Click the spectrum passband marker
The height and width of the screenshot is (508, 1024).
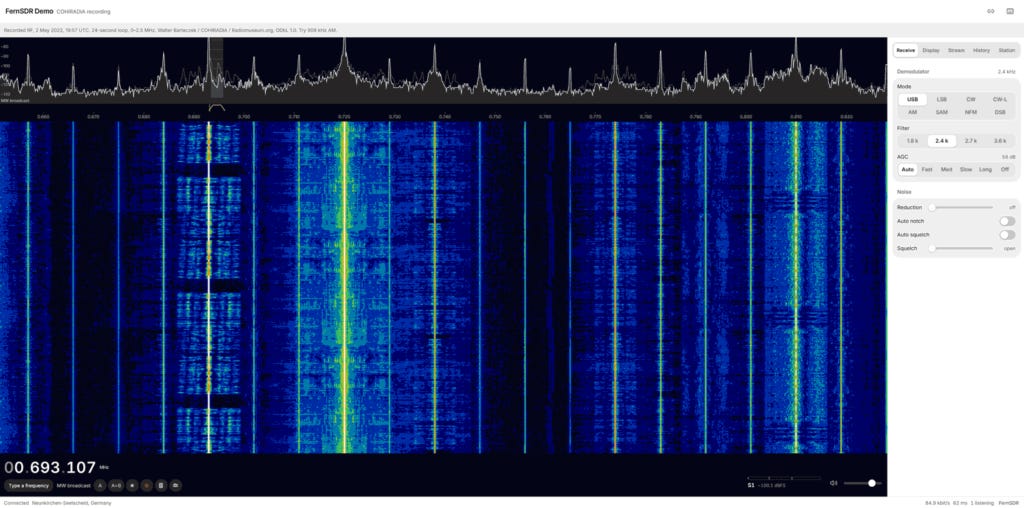[217, 107]
